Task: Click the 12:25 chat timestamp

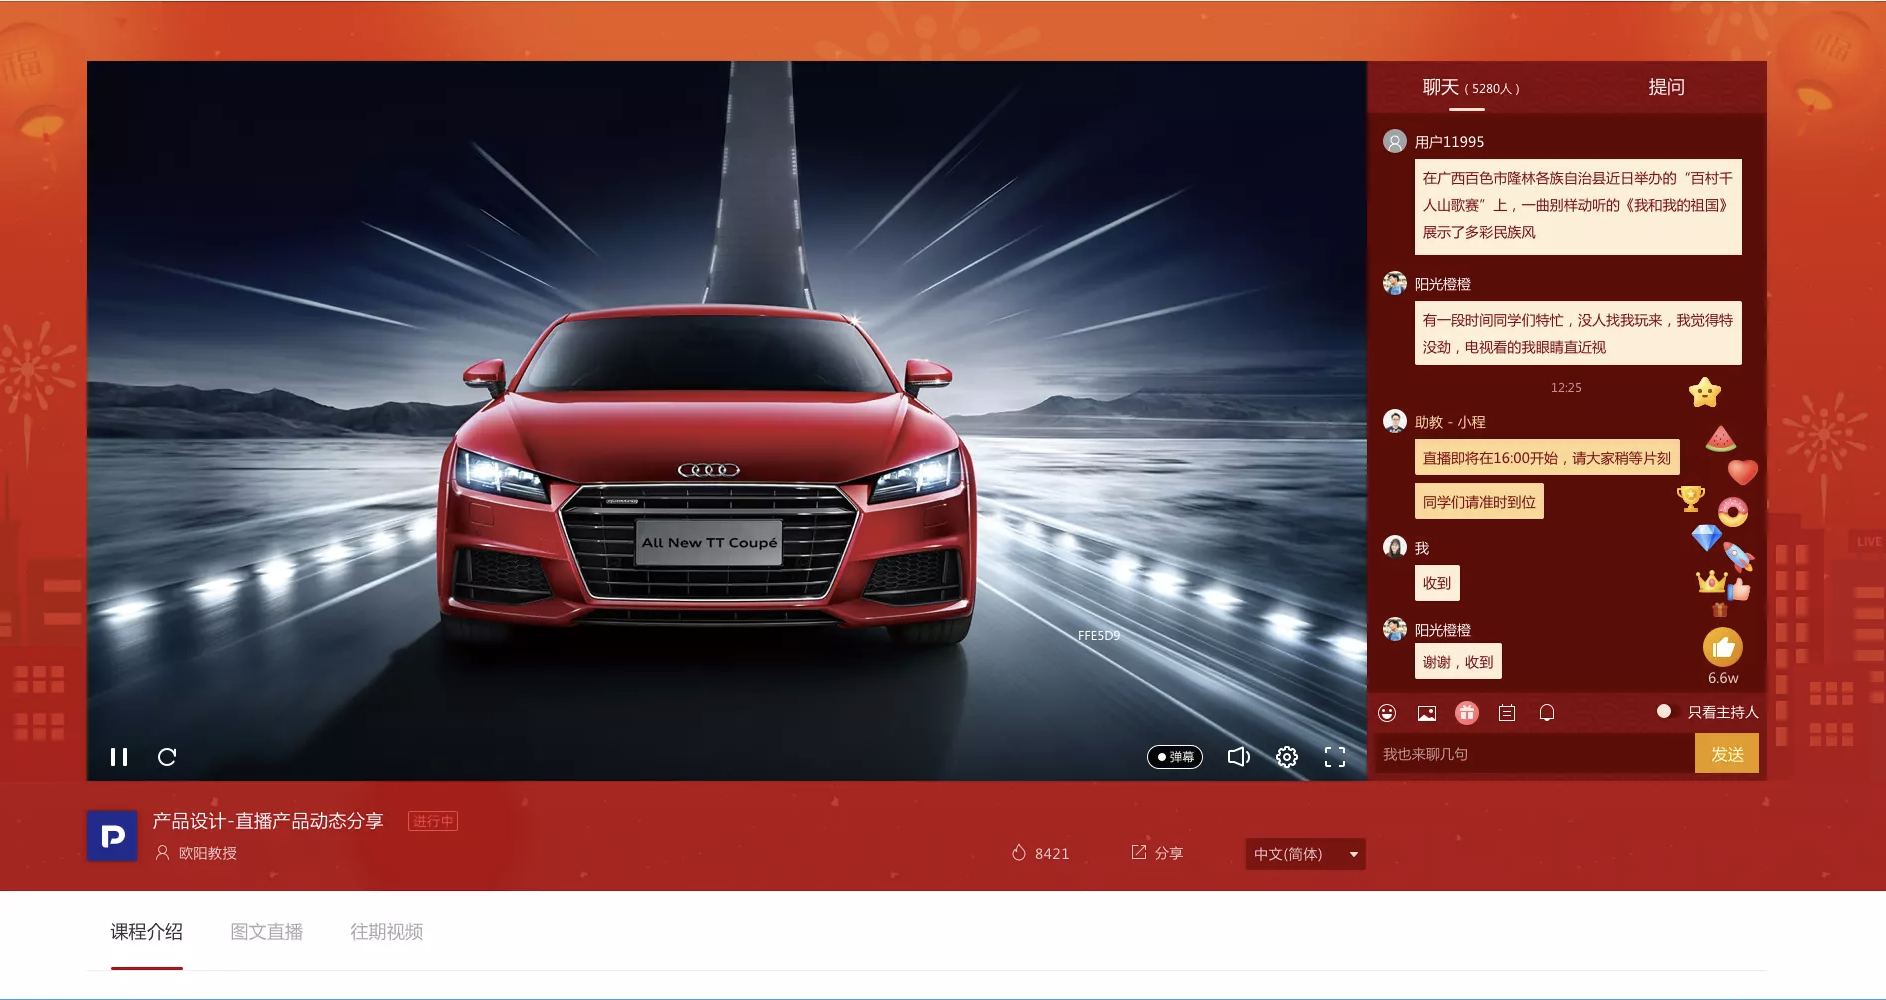Action: tap(1566, 388)
